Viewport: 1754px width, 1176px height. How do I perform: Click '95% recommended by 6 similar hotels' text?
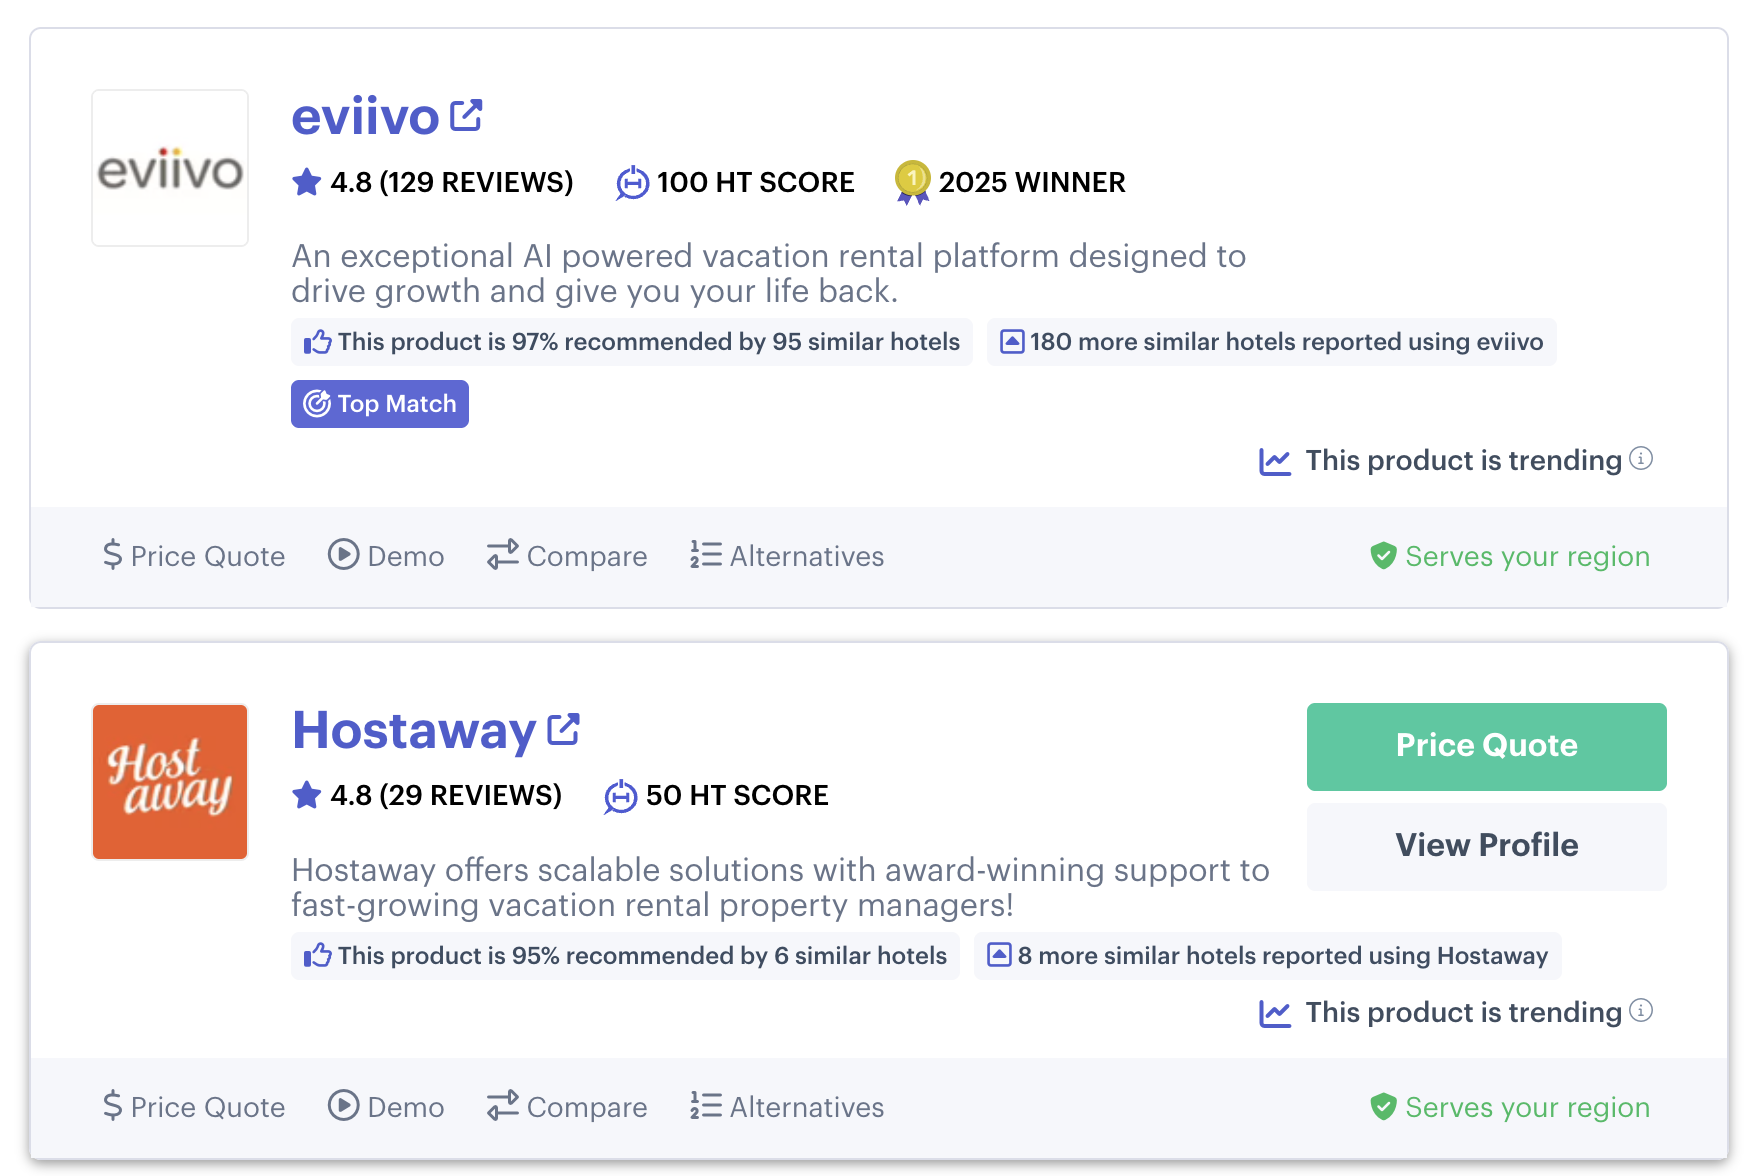click(642, 956)
